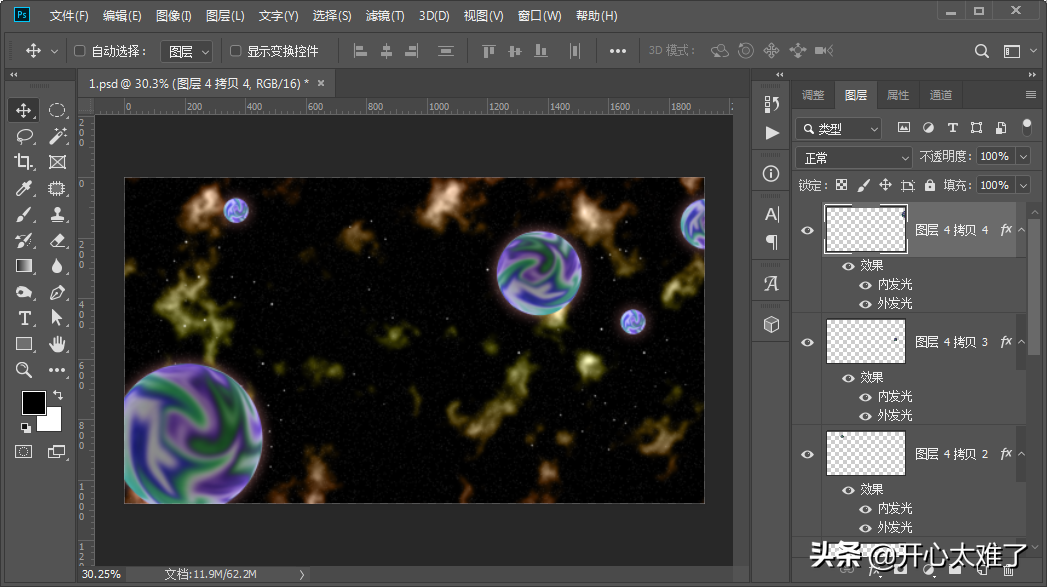Open the 滤镜(T) menu
This screenshot has width=1047, height=587.
(x=385, y=16)
